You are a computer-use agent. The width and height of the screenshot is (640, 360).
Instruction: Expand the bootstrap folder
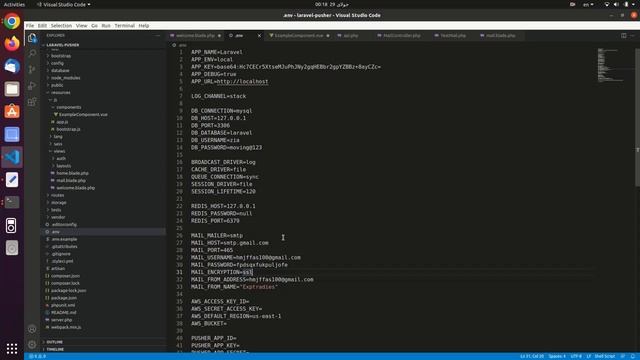click(x=61, y=56)
